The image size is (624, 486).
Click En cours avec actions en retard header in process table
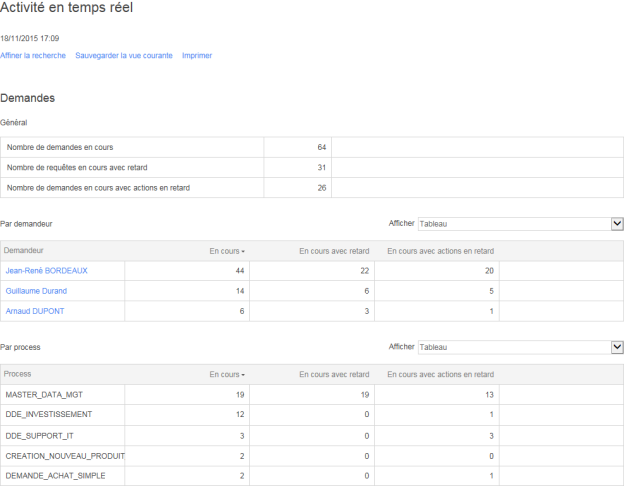coord(440,374)
